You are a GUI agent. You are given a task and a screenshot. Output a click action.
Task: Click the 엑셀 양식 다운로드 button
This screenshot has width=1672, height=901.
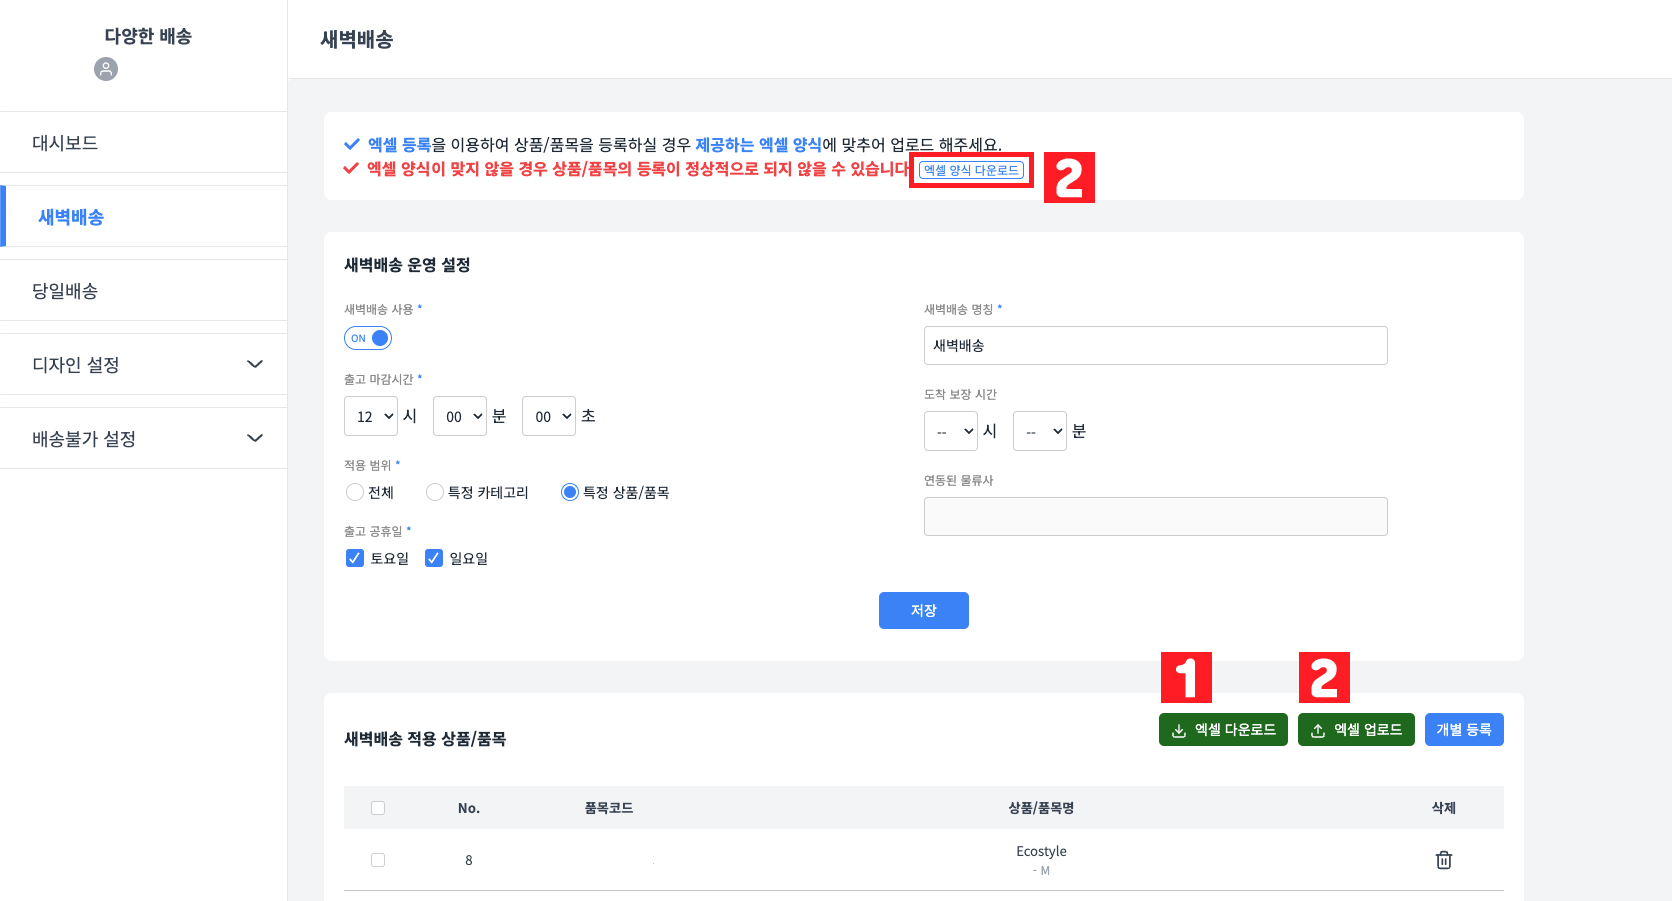tap(971, 170)
